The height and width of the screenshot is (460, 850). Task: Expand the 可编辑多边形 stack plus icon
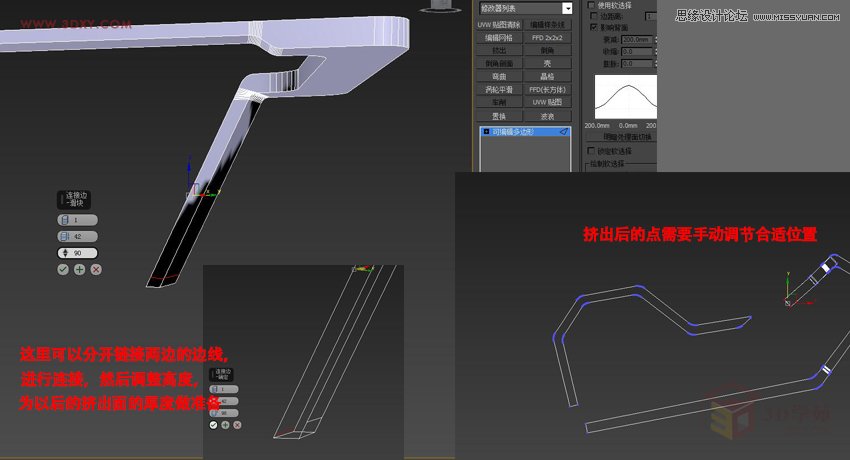pos(486,132)
